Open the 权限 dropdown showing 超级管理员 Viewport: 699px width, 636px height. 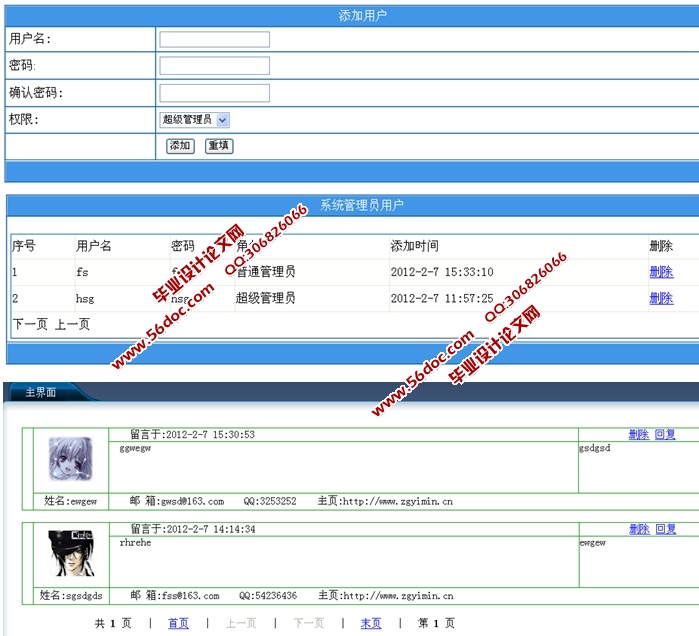pos(195,120)
